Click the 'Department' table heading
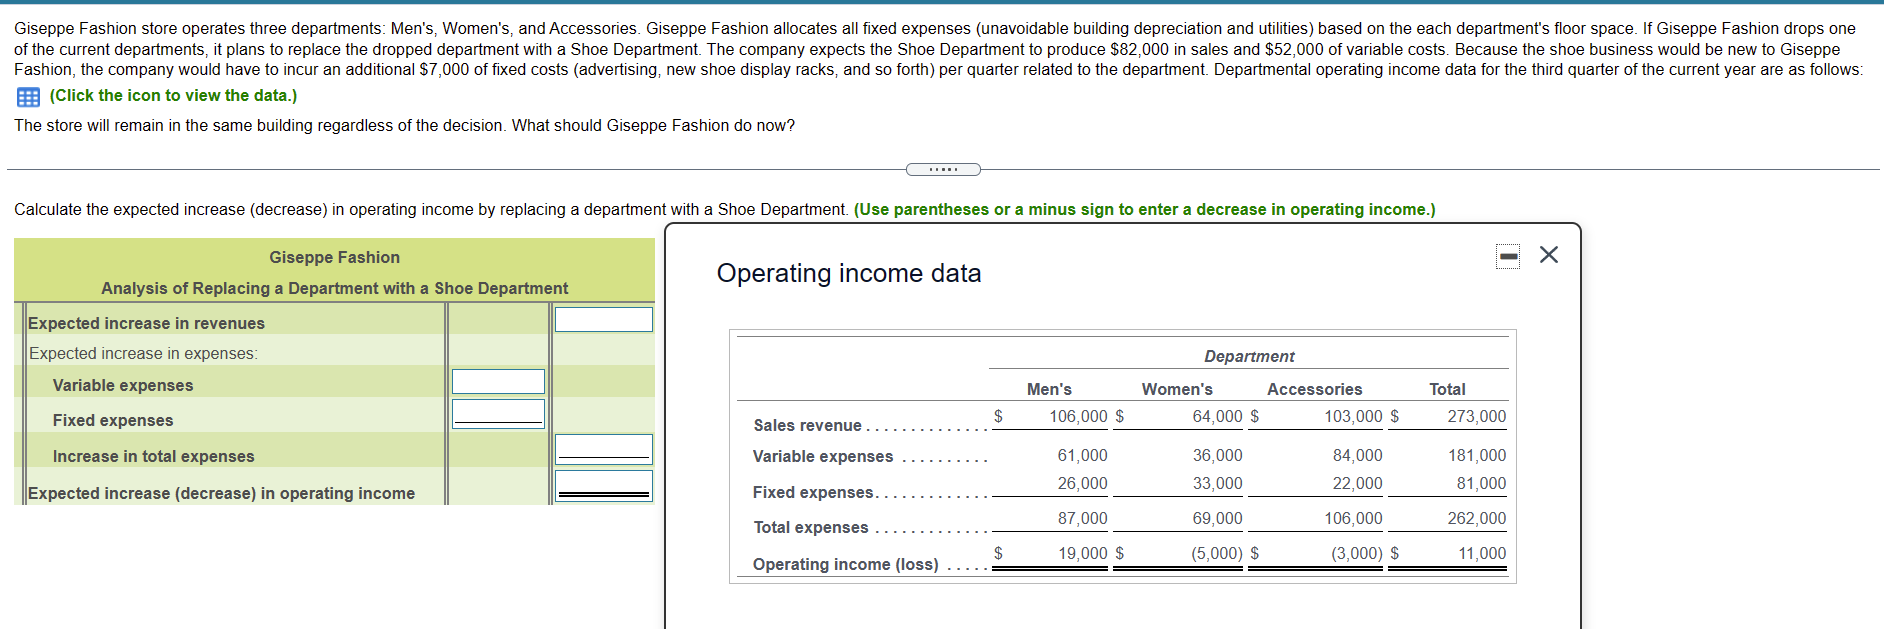 coord(1248,356)
